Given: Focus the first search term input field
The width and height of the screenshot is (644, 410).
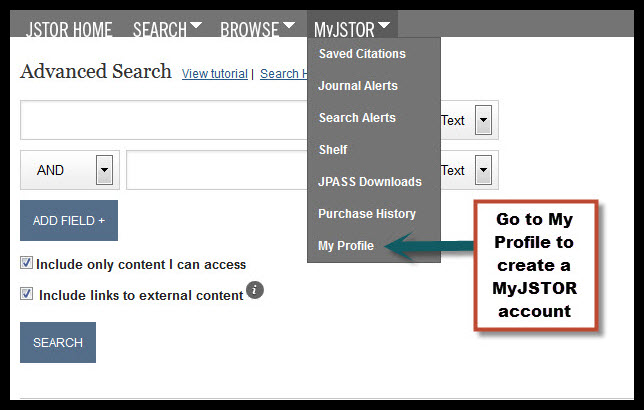Looking at the screenshot, I should click(x=164, y=120).
